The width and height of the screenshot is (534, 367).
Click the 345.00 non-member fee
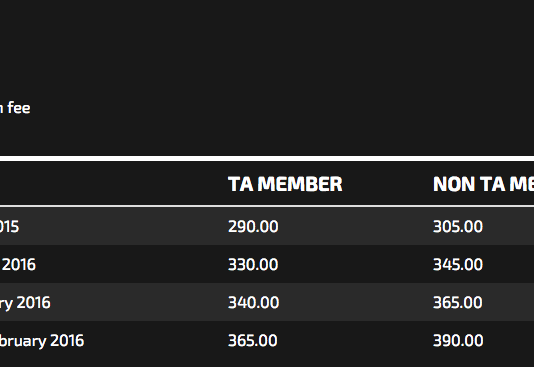pos(458,265)
